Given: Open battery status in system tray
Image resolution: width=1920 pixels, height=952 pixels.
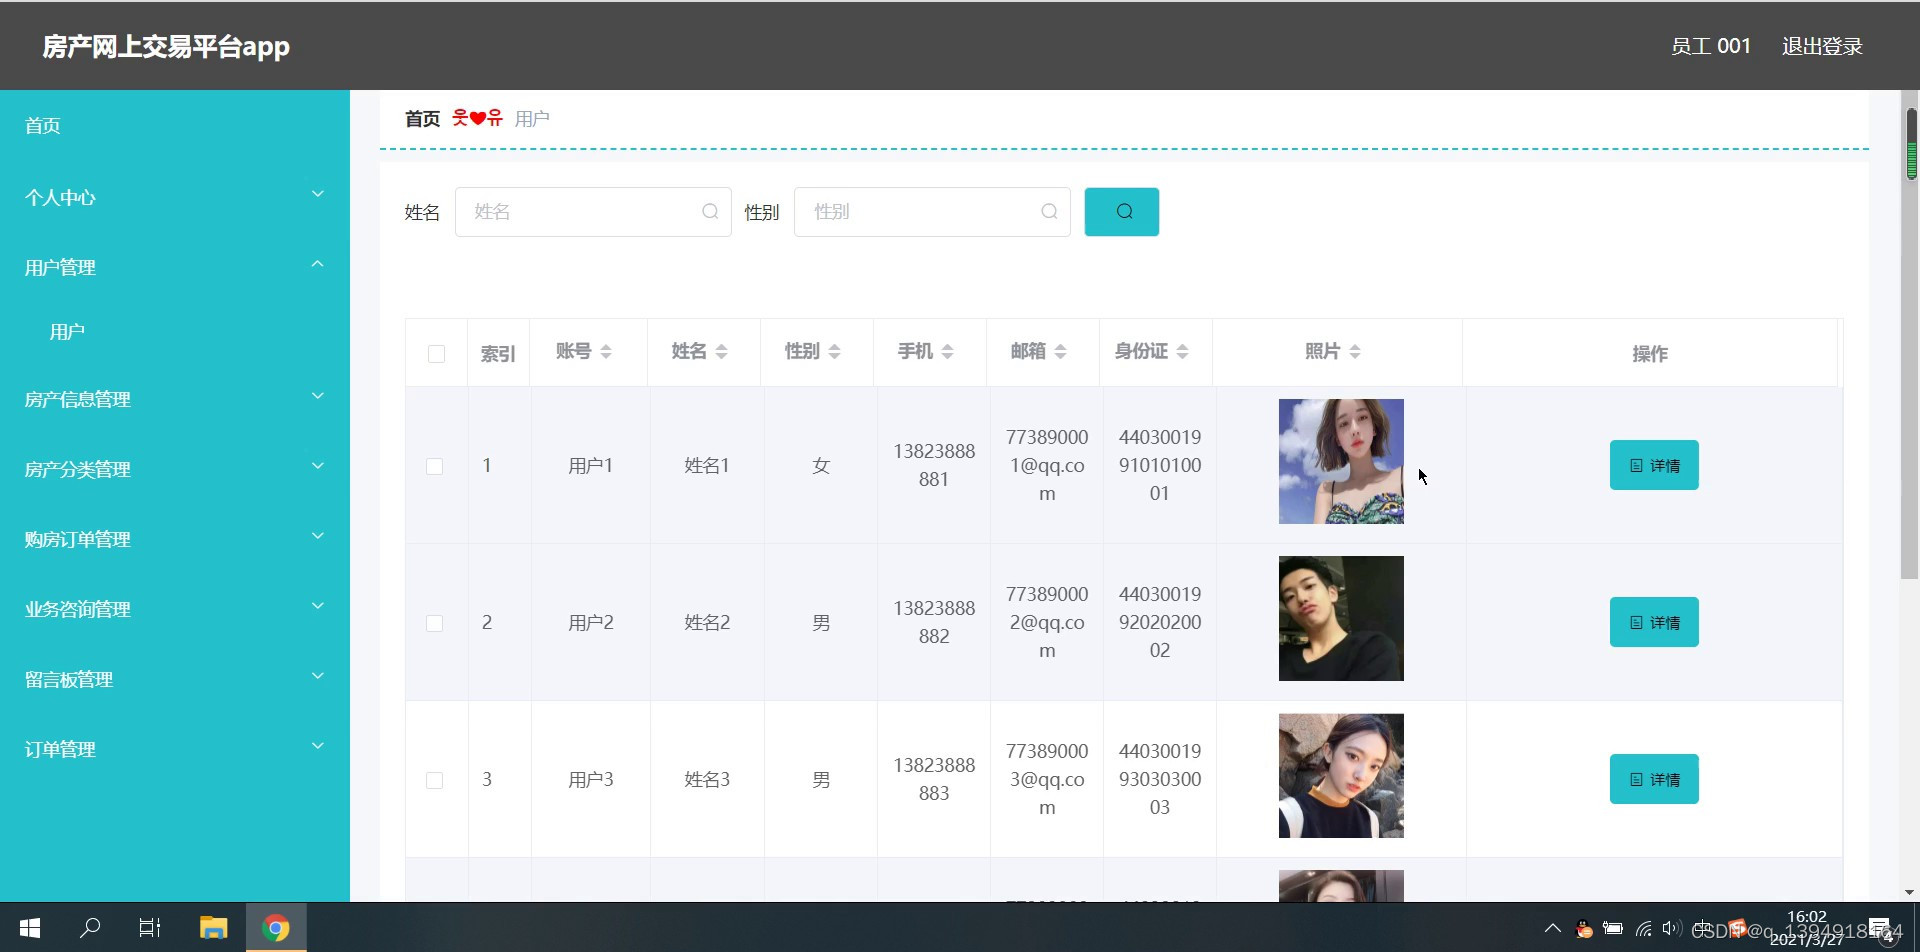Looking at the screenshot, I should click(x=1613, y=928).
